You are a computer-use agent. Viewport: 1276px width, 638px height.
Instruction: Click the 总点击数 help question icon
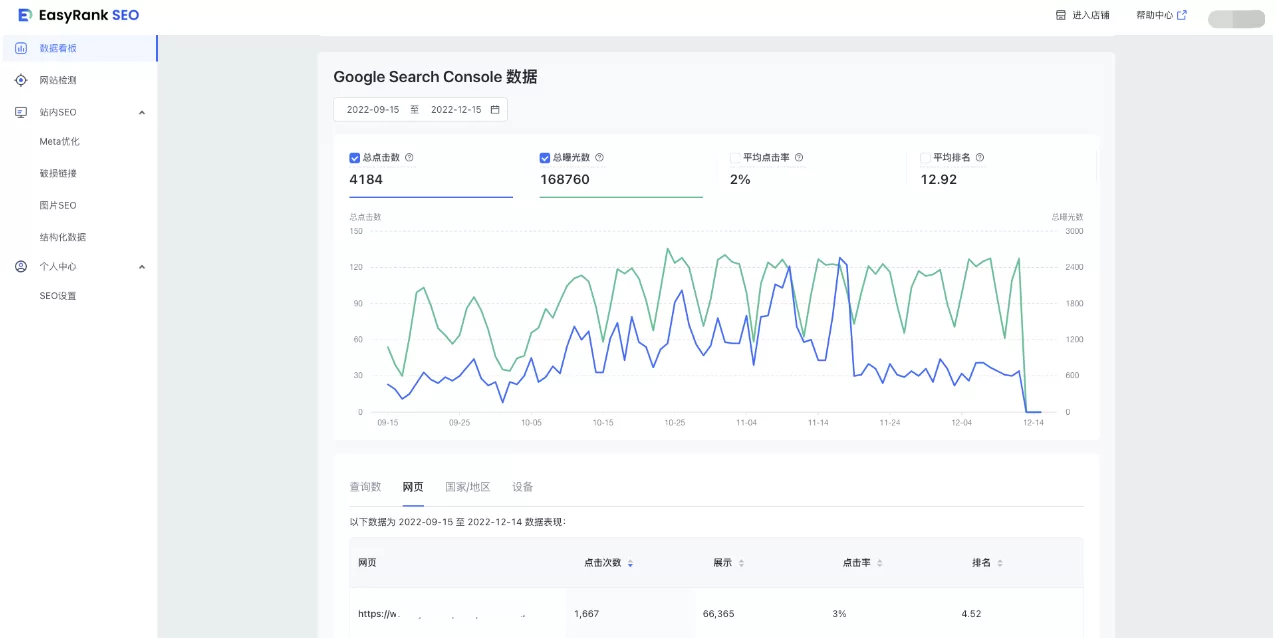click(x=409, y=158)
